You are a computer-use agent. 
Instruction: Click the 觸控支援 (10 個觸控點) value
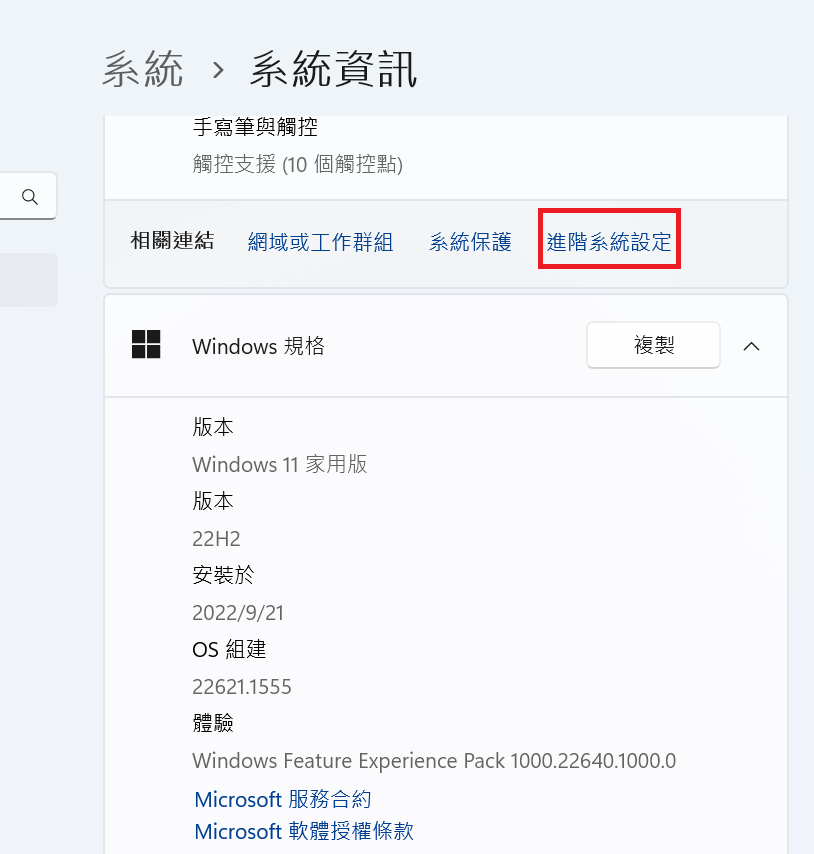297,164
